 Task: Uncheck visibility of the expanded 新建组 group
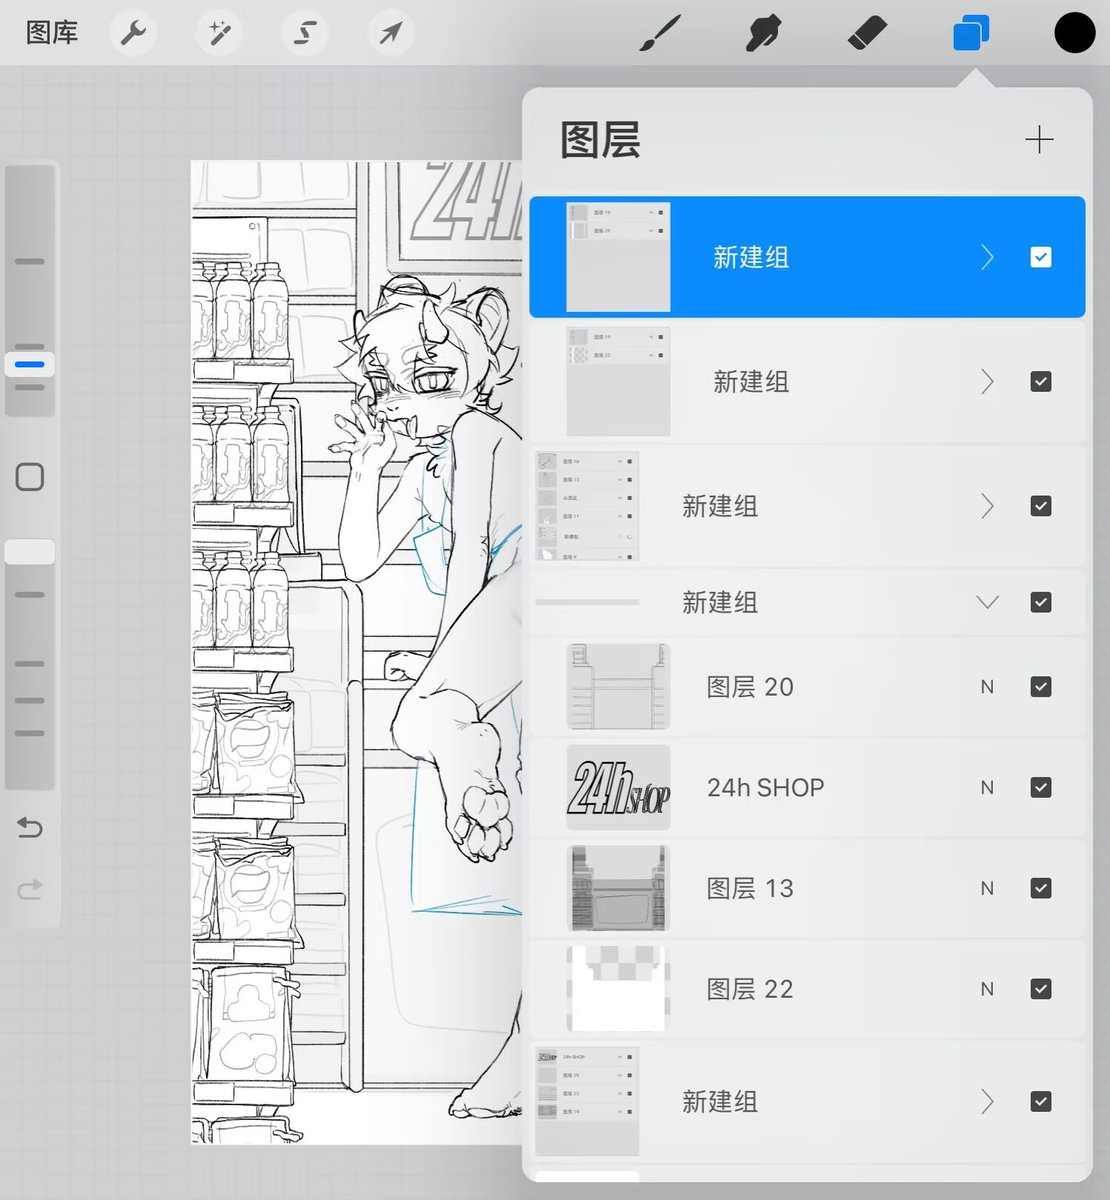pyautogui.click(x=1041, y=602)
